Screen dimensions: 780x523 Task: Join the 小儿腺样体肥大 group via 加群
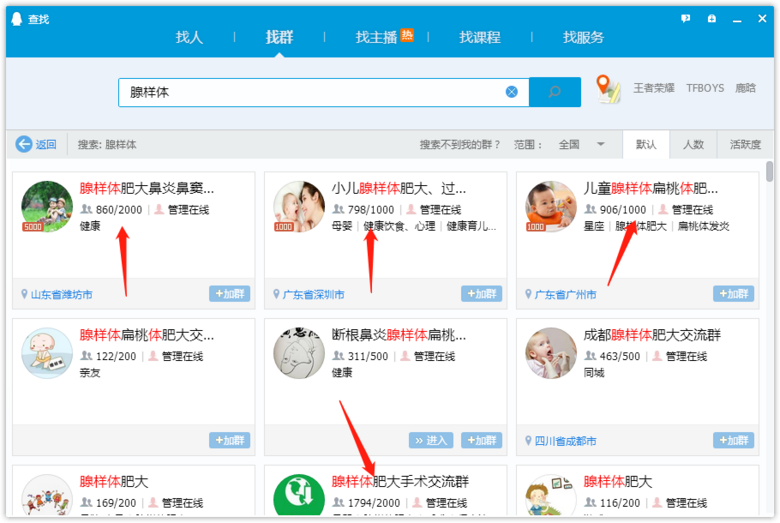[x=482, y=294]
